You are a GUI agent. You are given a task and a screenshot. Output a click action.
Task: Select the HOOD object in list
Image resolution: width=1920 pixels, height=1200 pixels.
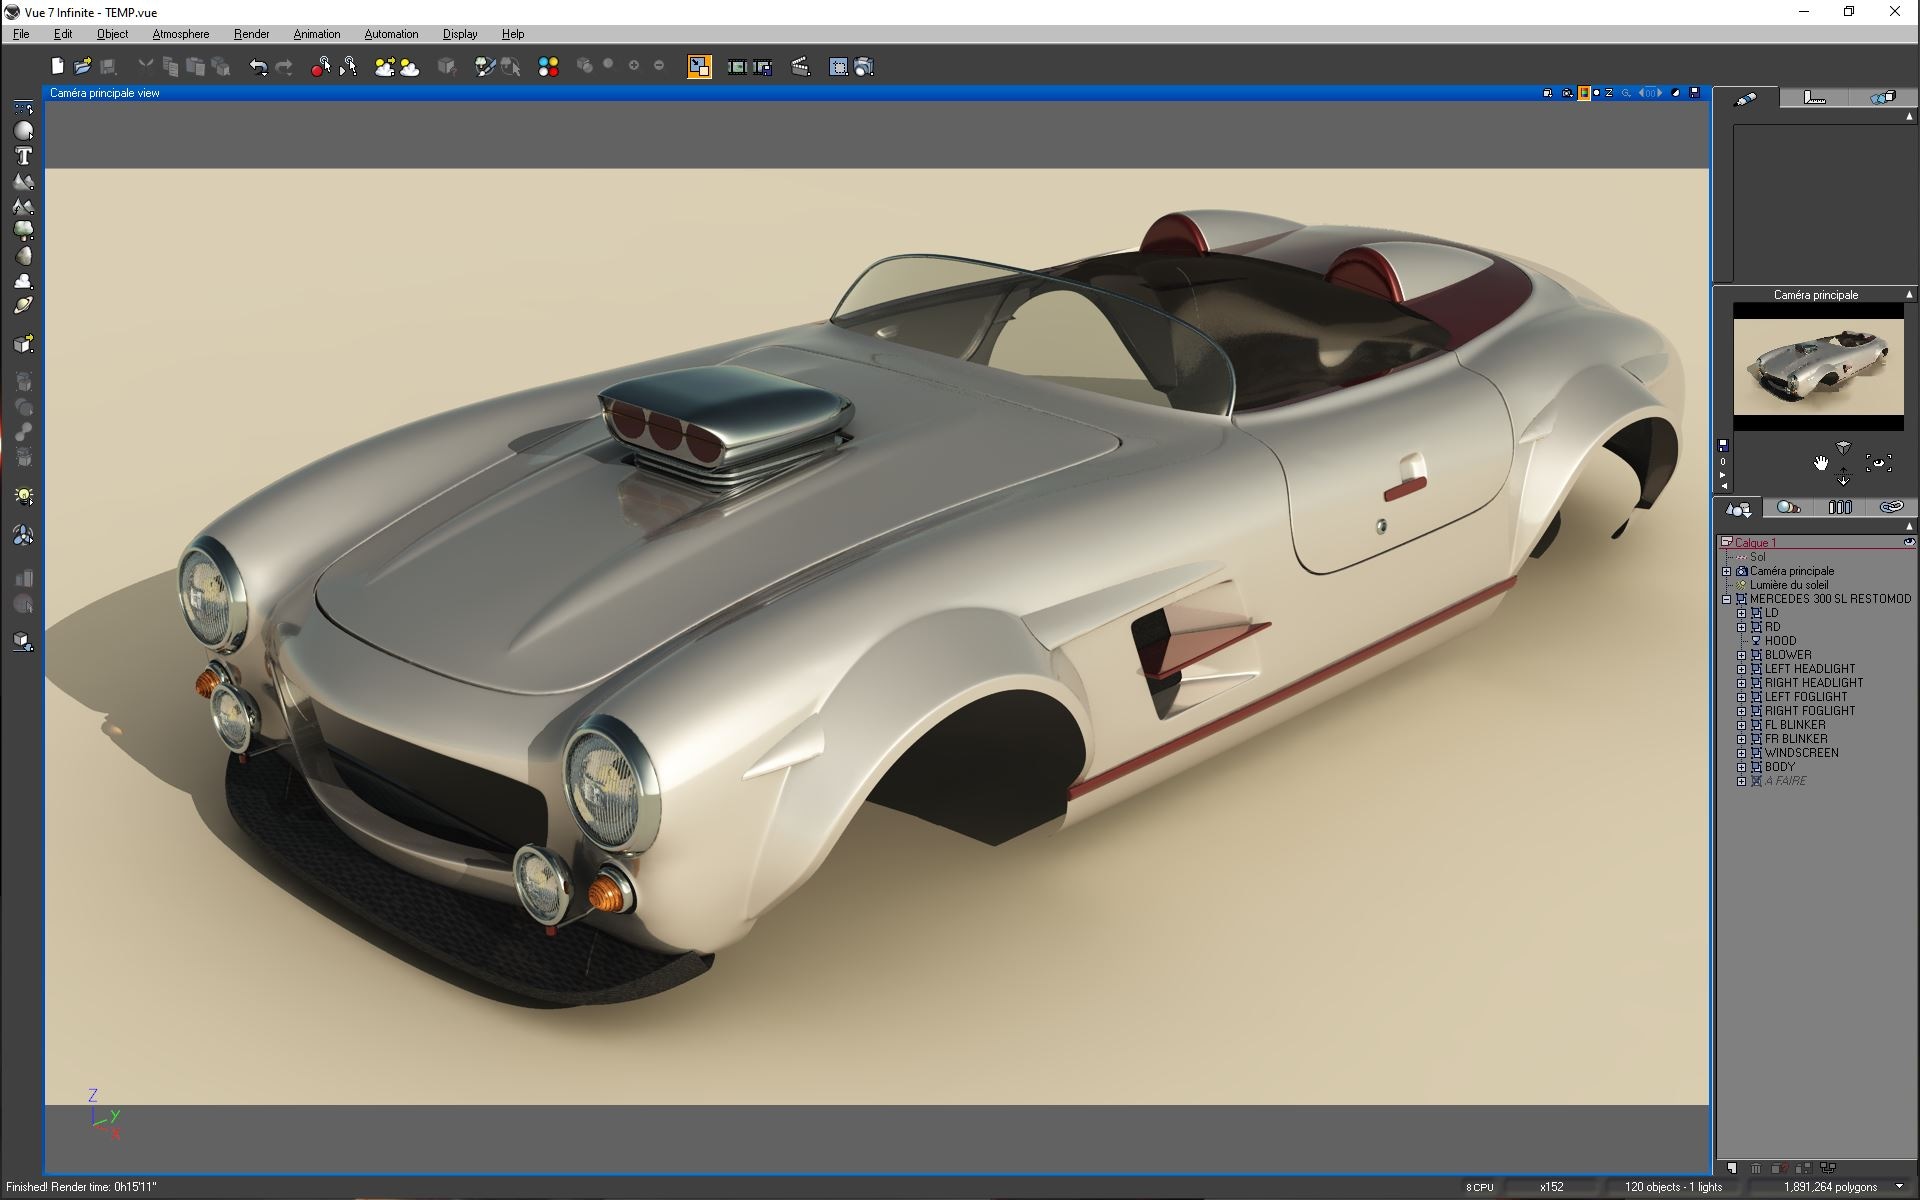tap(1780, 641)
